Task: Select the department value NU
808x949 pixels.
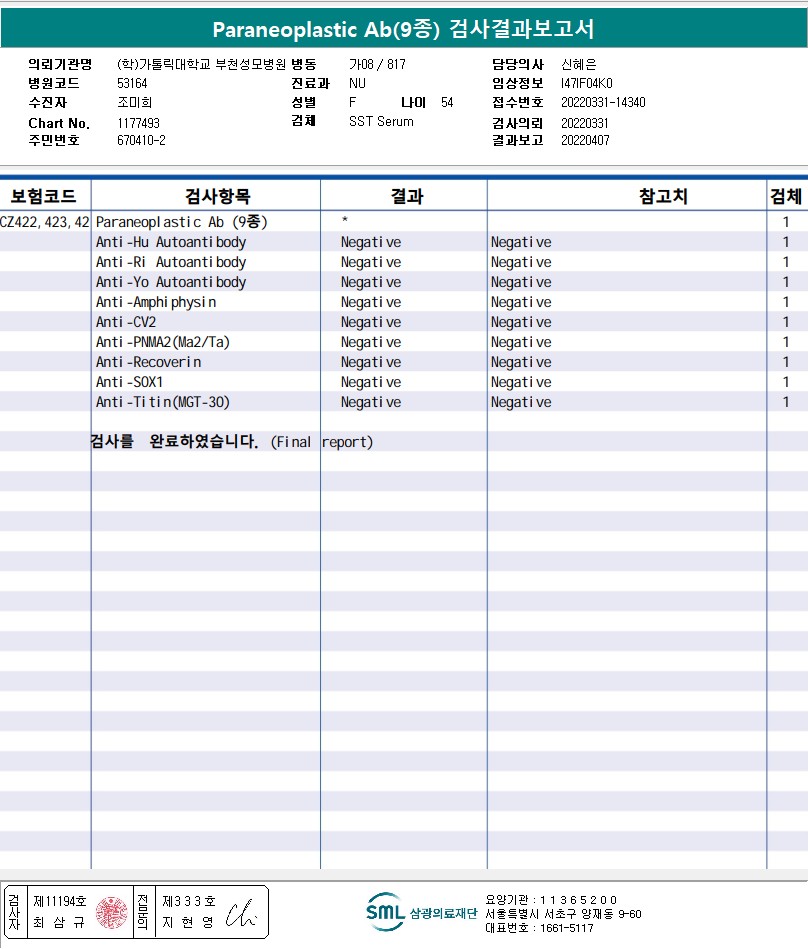Action: click(x=357, y=84)
